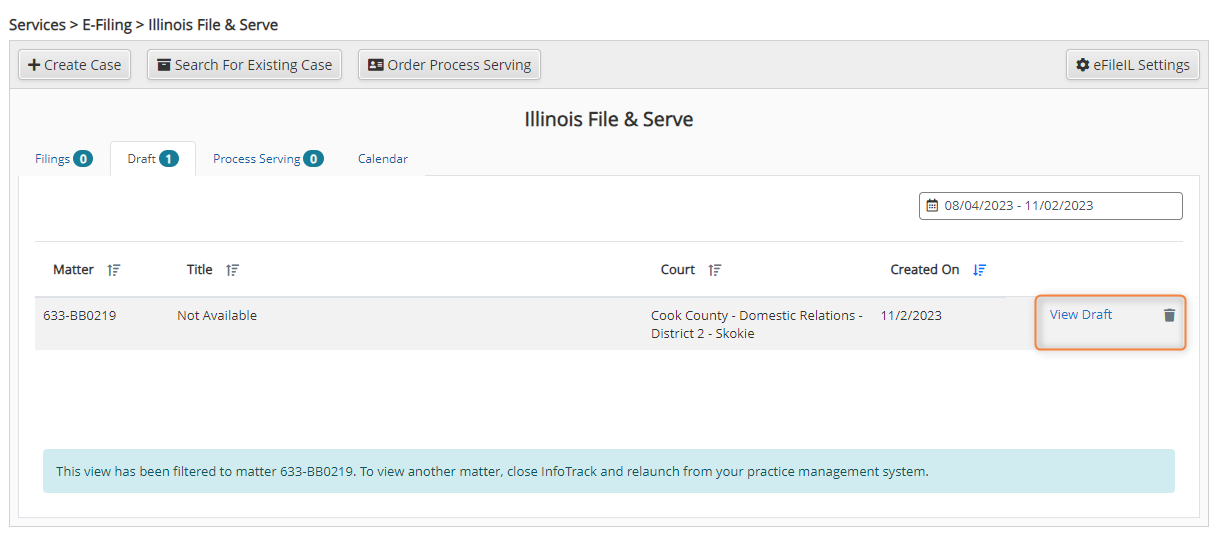Sort by Created On column icon

click(980, 270)
